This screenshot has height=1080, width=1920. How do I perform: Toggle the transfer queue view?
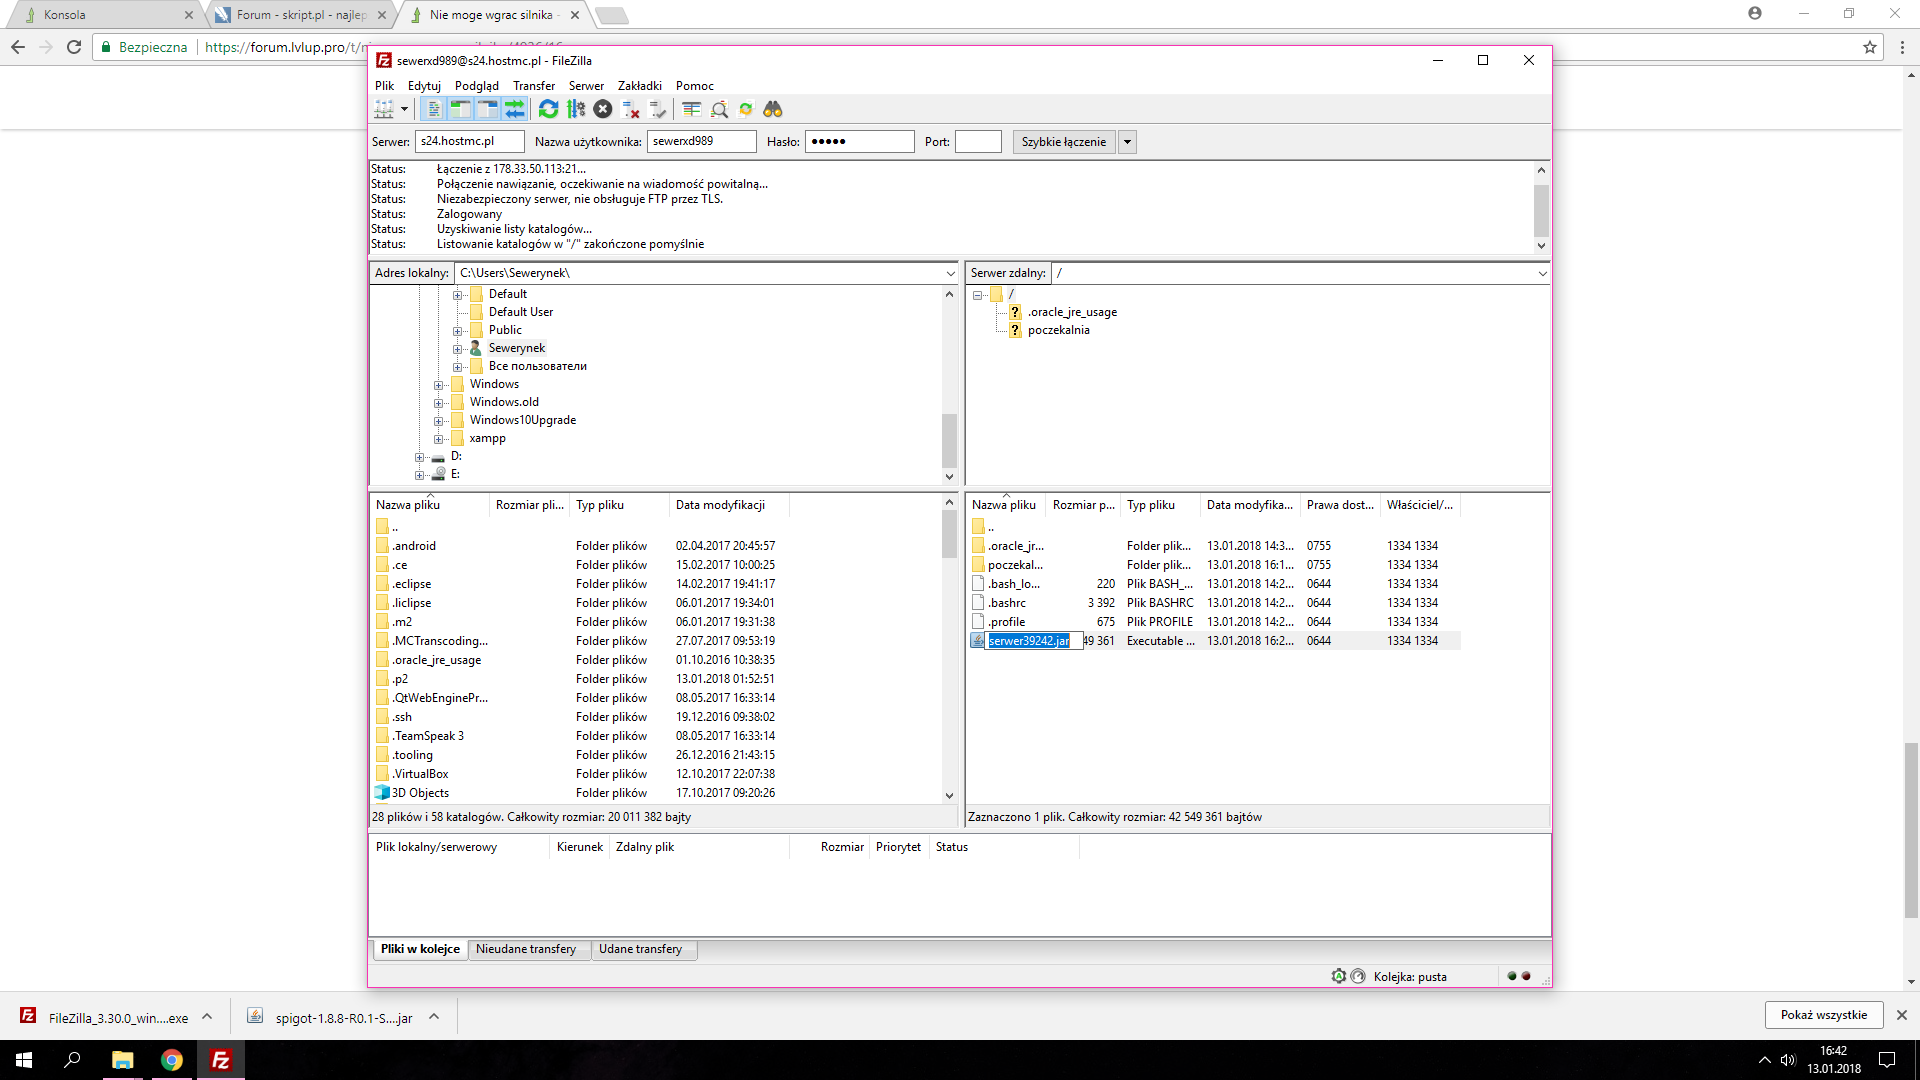click(x=515, y=109)
